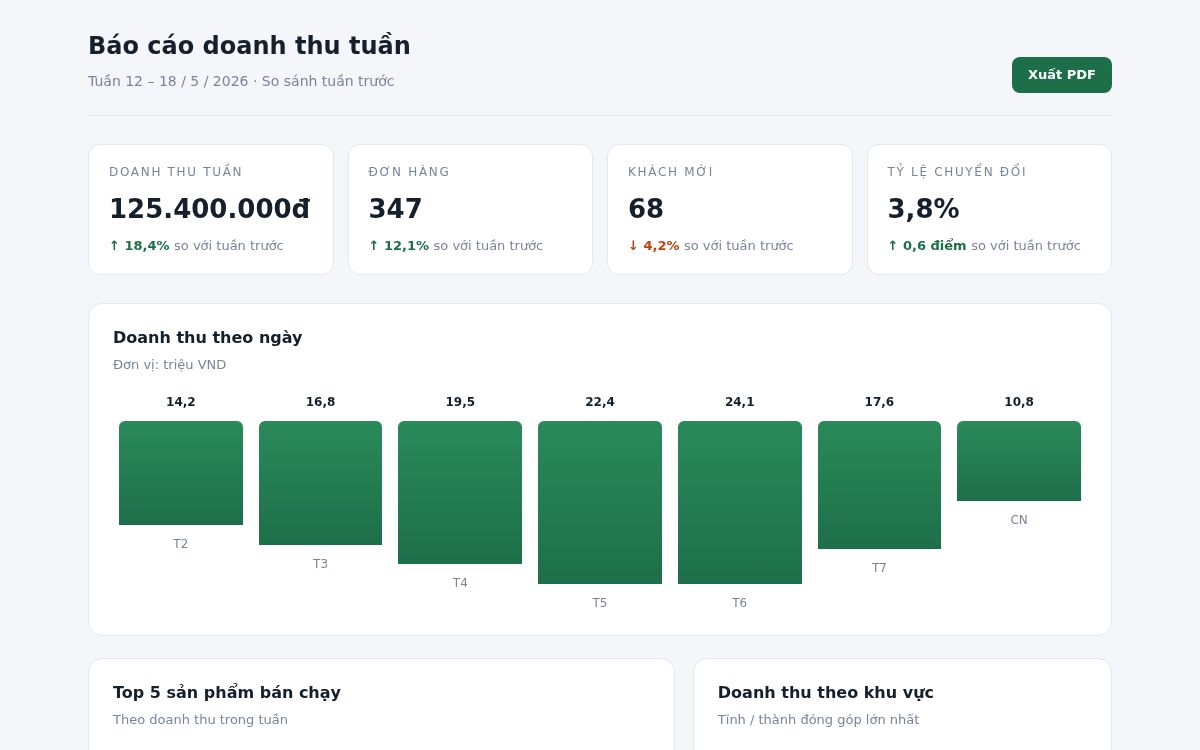Select the T3 revenue bar
Image resolution: width=1200 pixels, height=750 pixels.
(320, 483)
